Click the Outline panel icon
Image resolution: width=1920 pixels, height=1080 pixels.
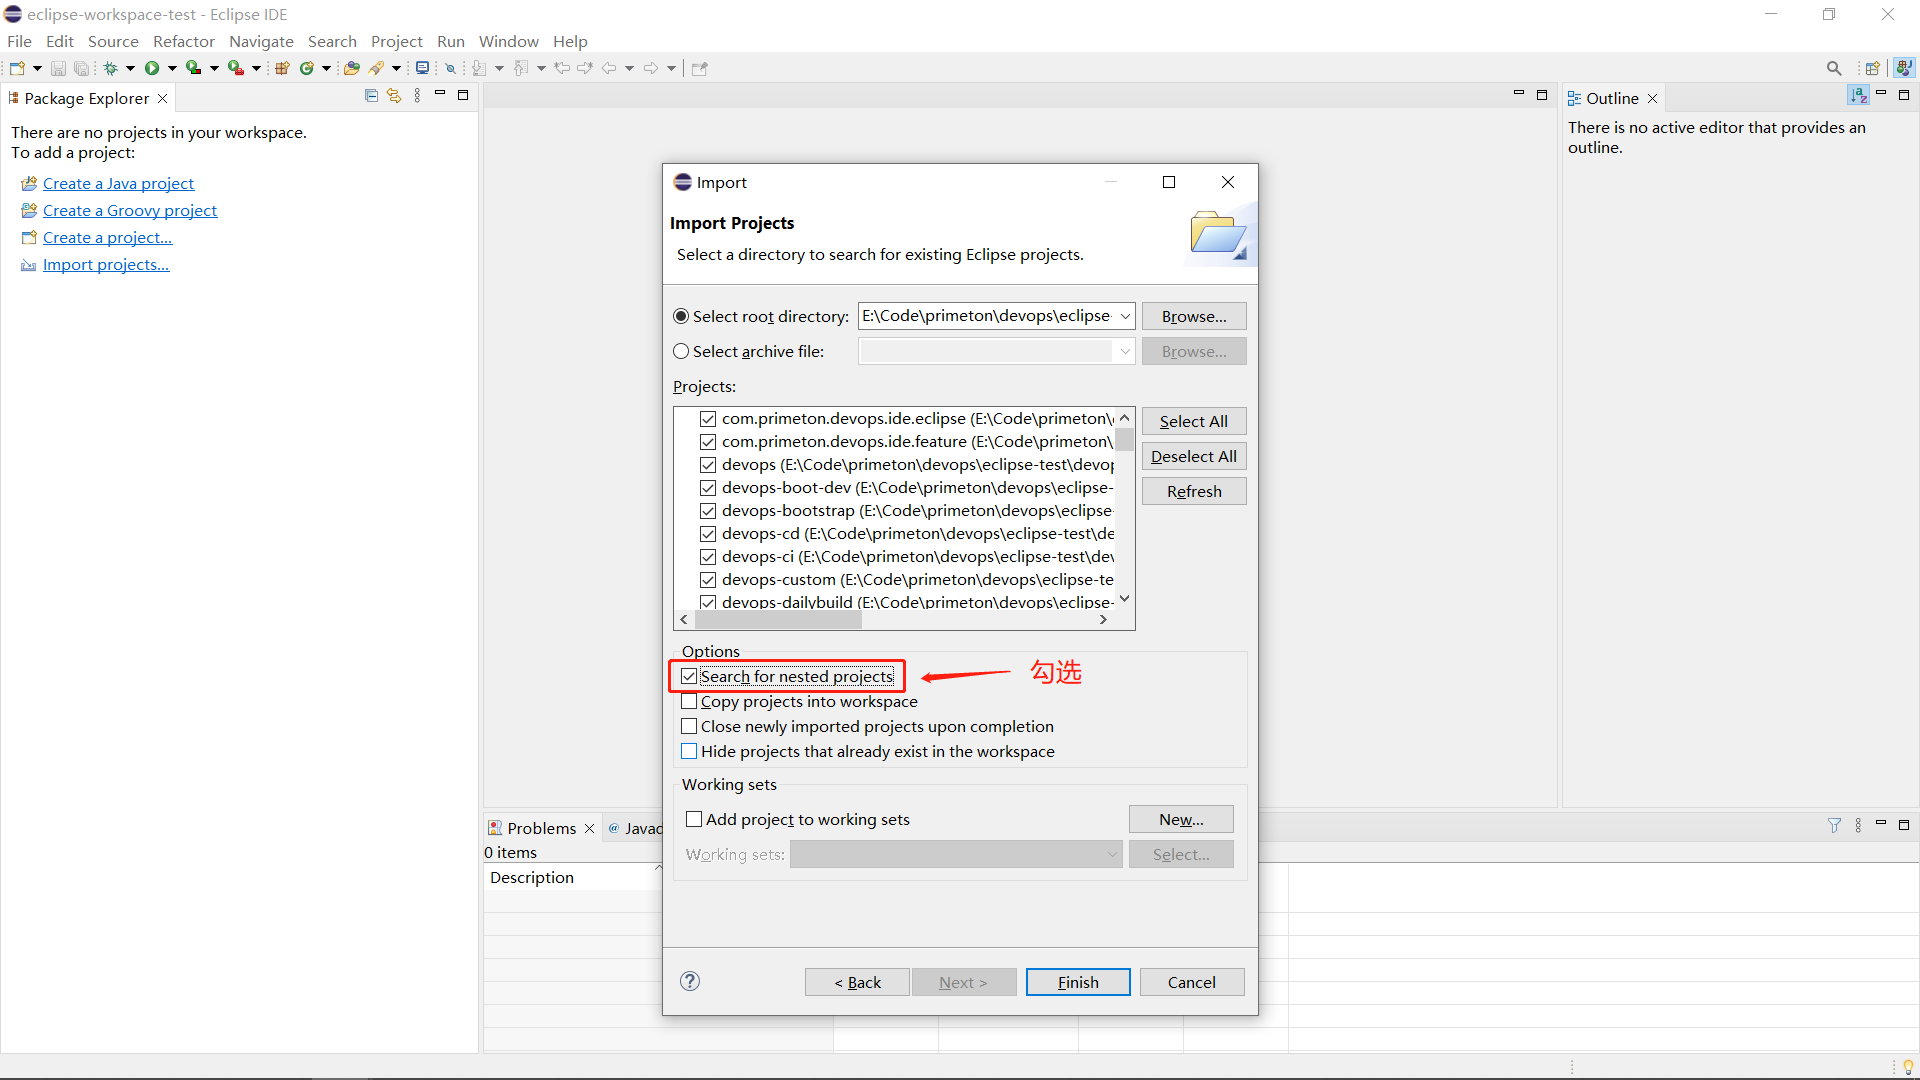pos(1576,98)
